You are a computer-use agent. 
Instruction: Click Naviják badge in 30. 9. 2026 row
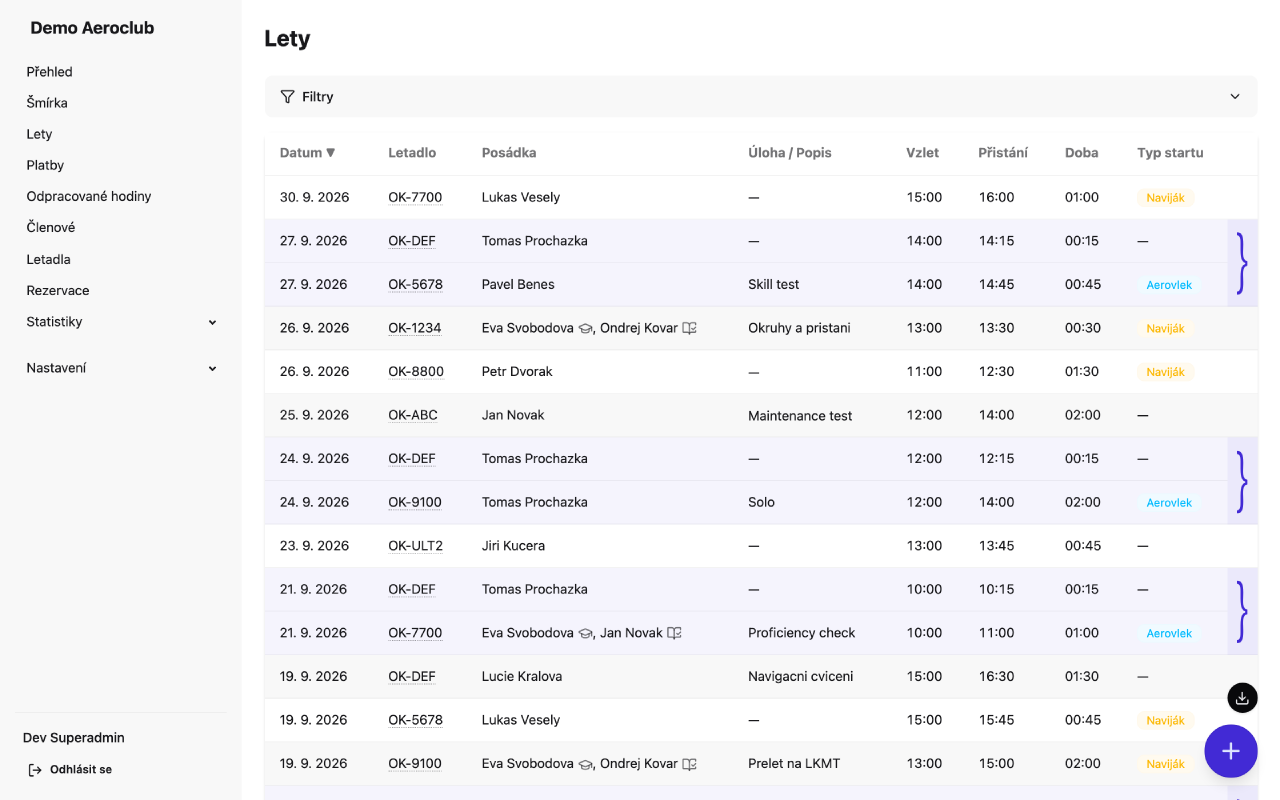tap(1165, 198)
